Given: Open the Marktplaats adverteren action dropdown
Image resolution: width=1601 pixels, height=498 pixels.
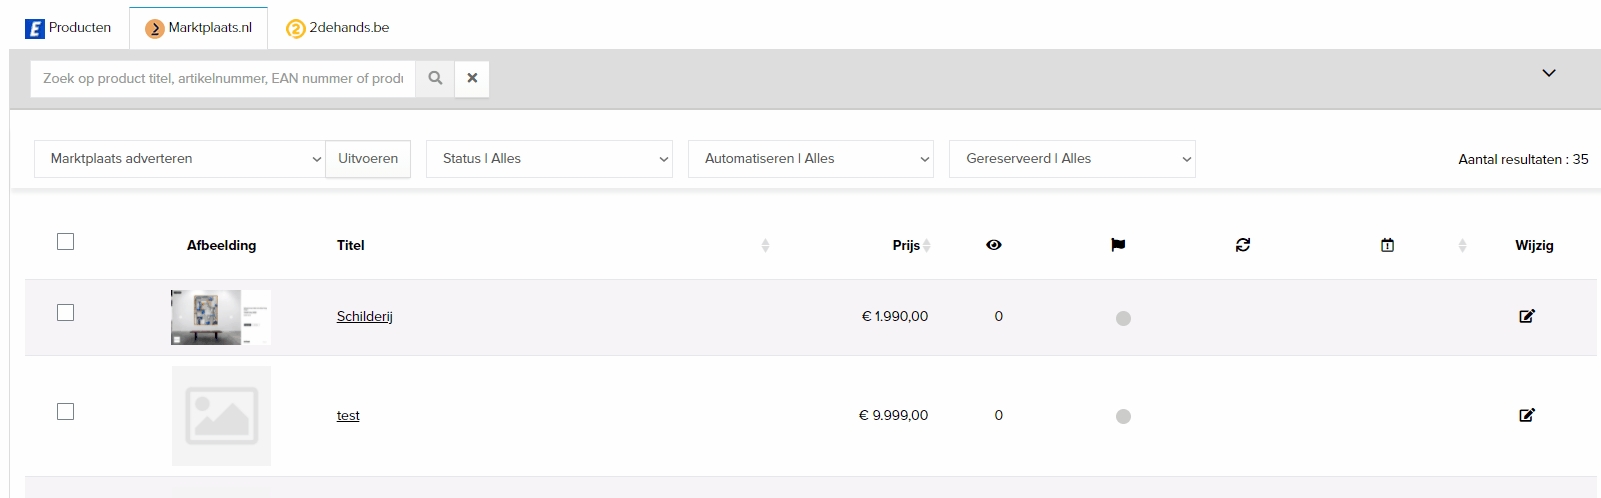Looking at the screenshot, I should click(x=180, y=159).
